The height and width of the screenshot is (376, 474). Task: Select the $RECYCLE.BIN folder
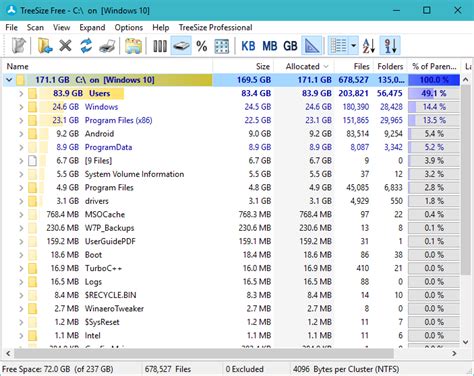[110, 295]
